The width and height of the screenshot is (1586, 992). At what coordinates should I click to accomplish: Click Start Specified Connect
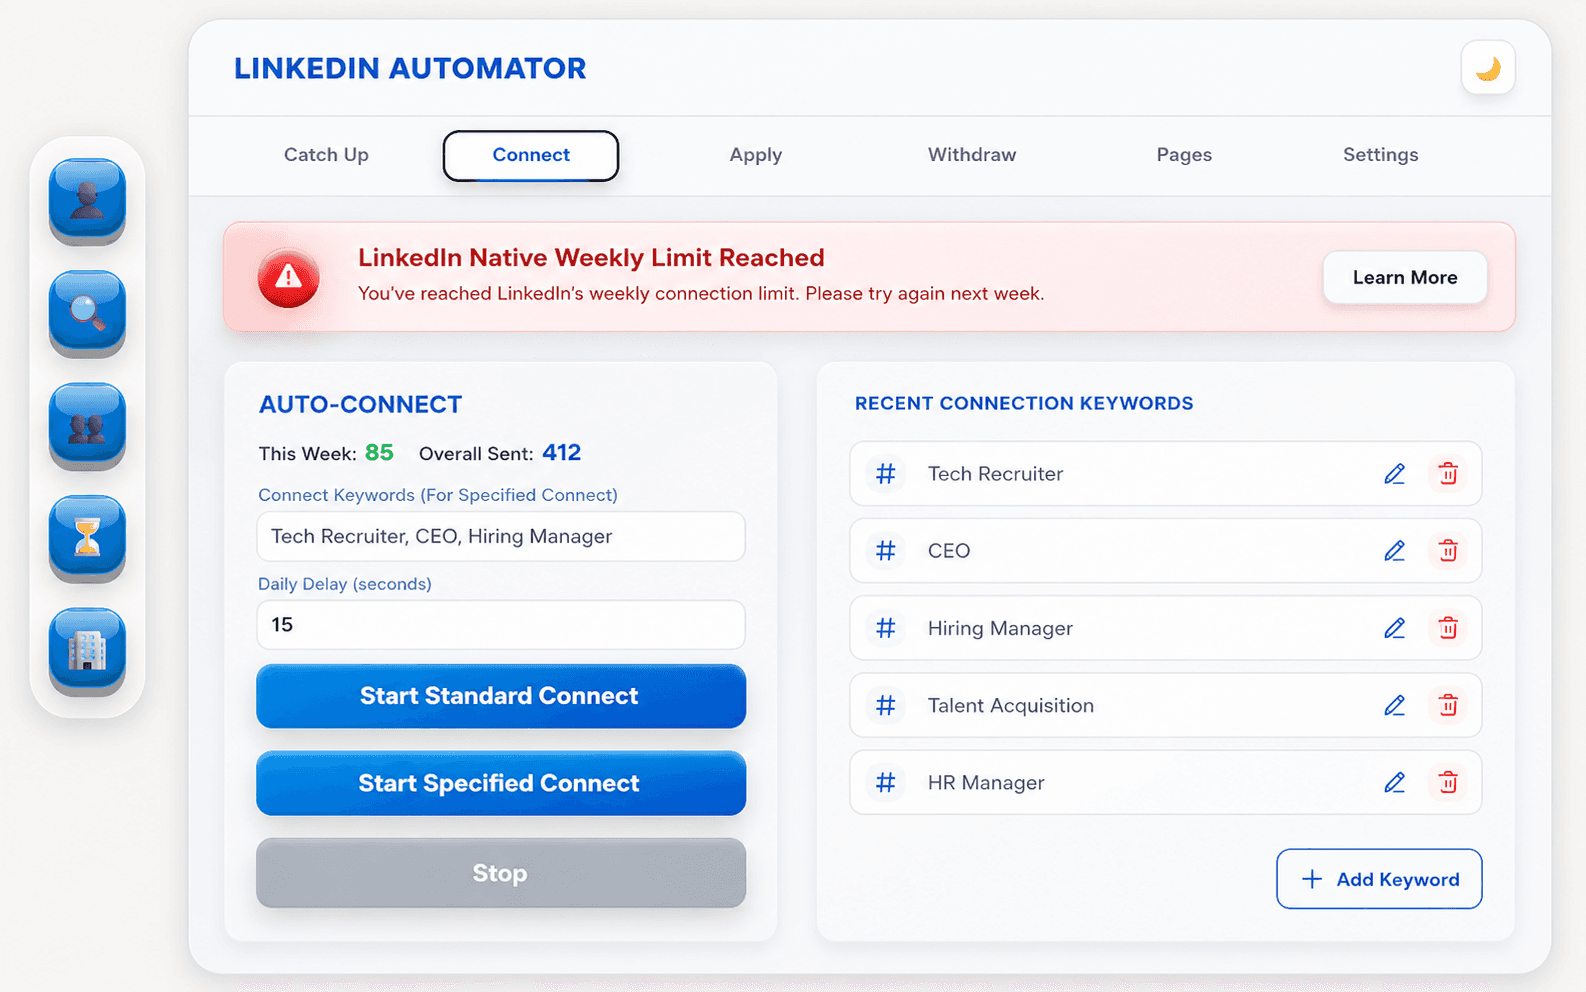coord(501,783)
